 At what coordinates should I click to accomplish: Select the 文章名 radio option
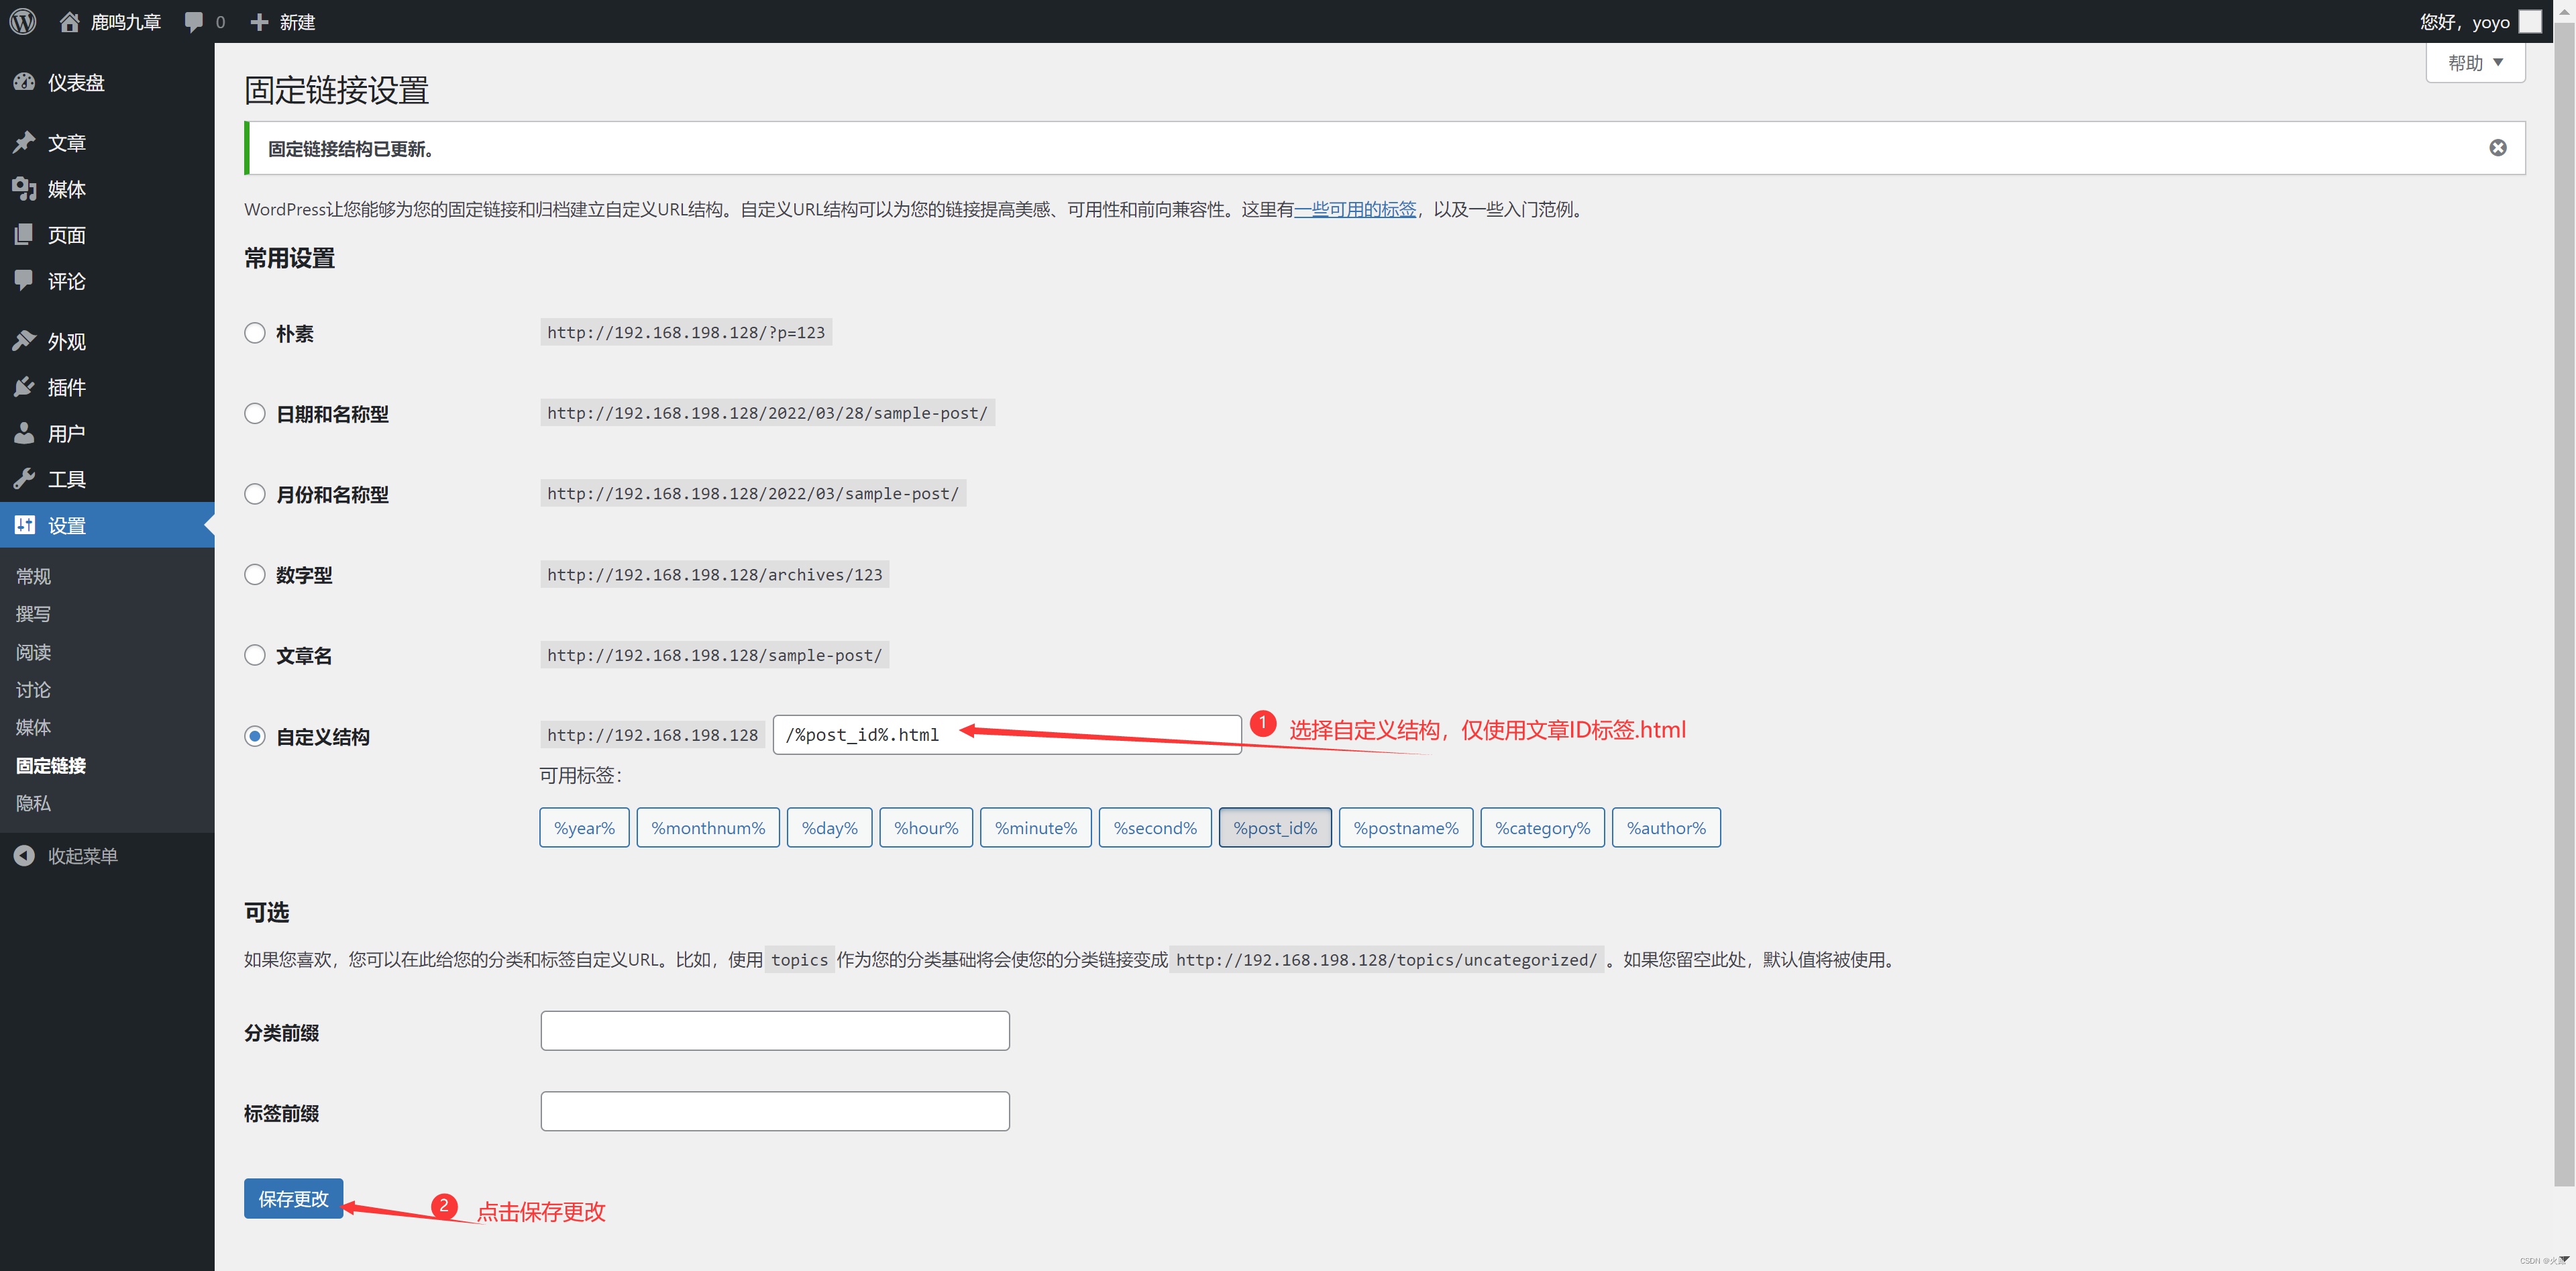[255, 655]
